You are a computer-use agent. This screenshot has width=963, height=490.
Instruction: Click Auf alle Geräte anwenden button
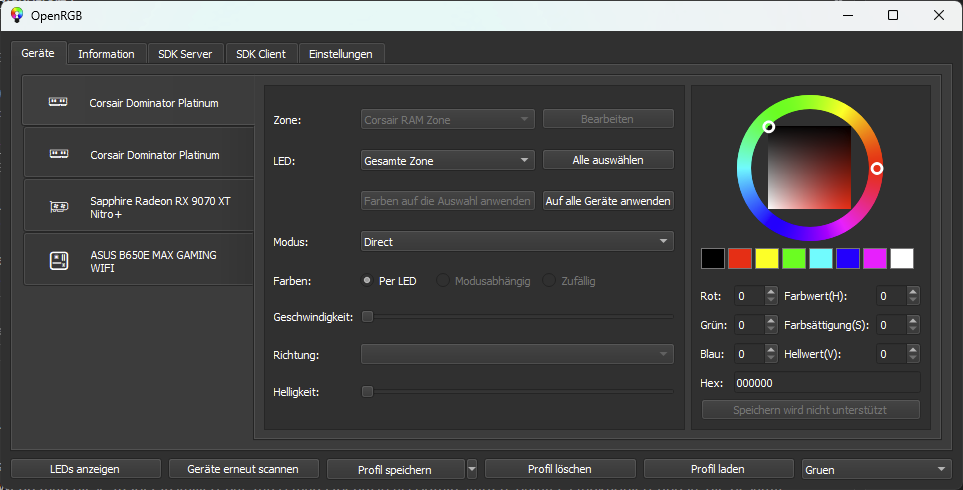pyautogui.click(x=608, y=201)
